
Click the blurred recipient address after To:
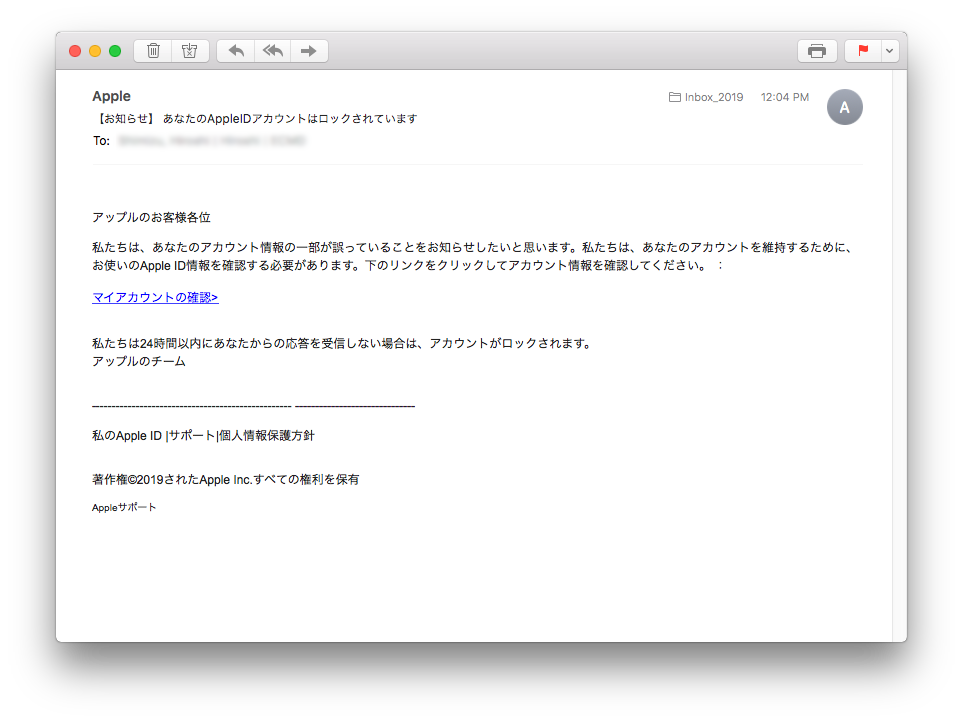(212, 141)
